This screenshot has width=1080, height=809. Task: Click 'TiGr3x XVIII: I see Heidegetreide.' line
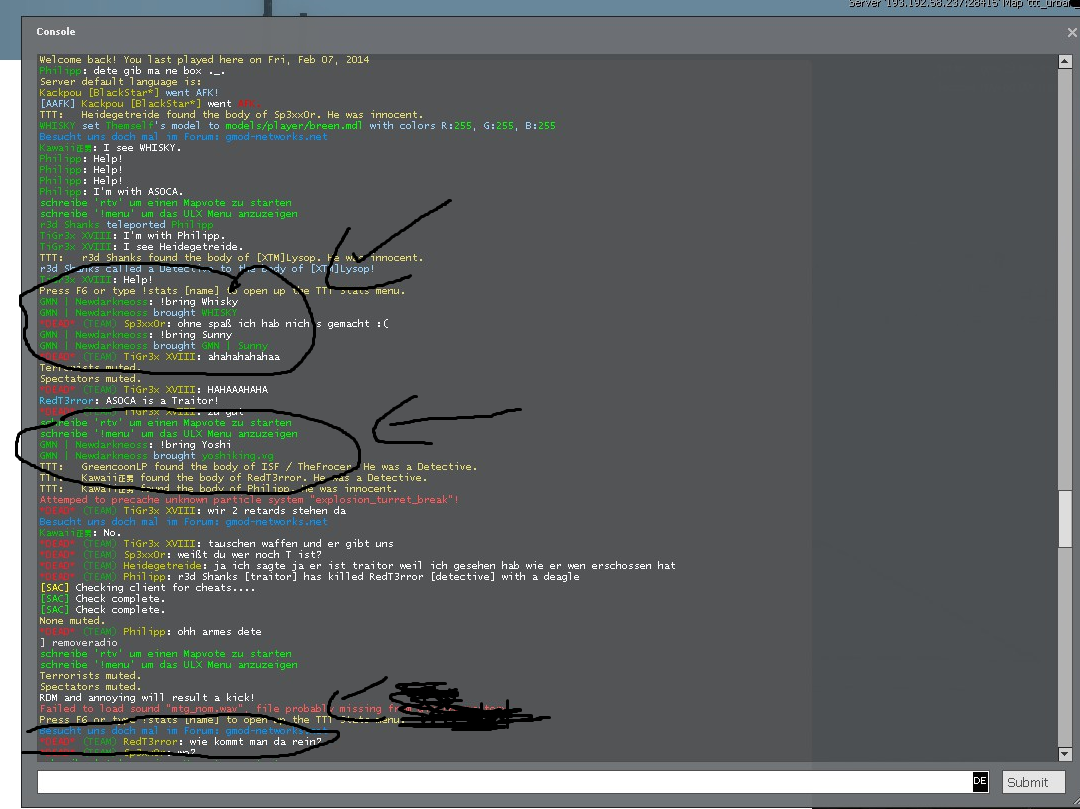coord(141,247)
